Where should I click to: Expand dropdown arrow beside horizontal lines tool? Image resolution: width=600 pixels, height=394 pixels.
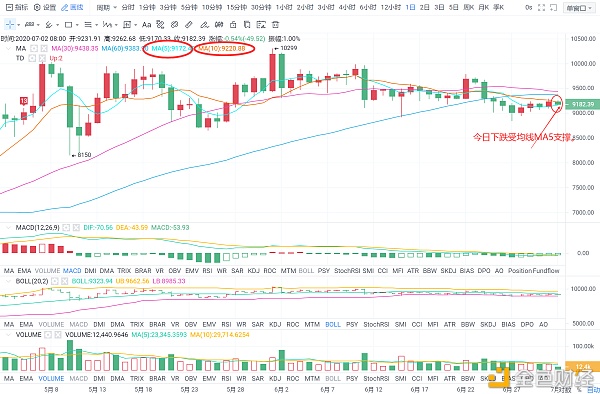coord(96,25)
